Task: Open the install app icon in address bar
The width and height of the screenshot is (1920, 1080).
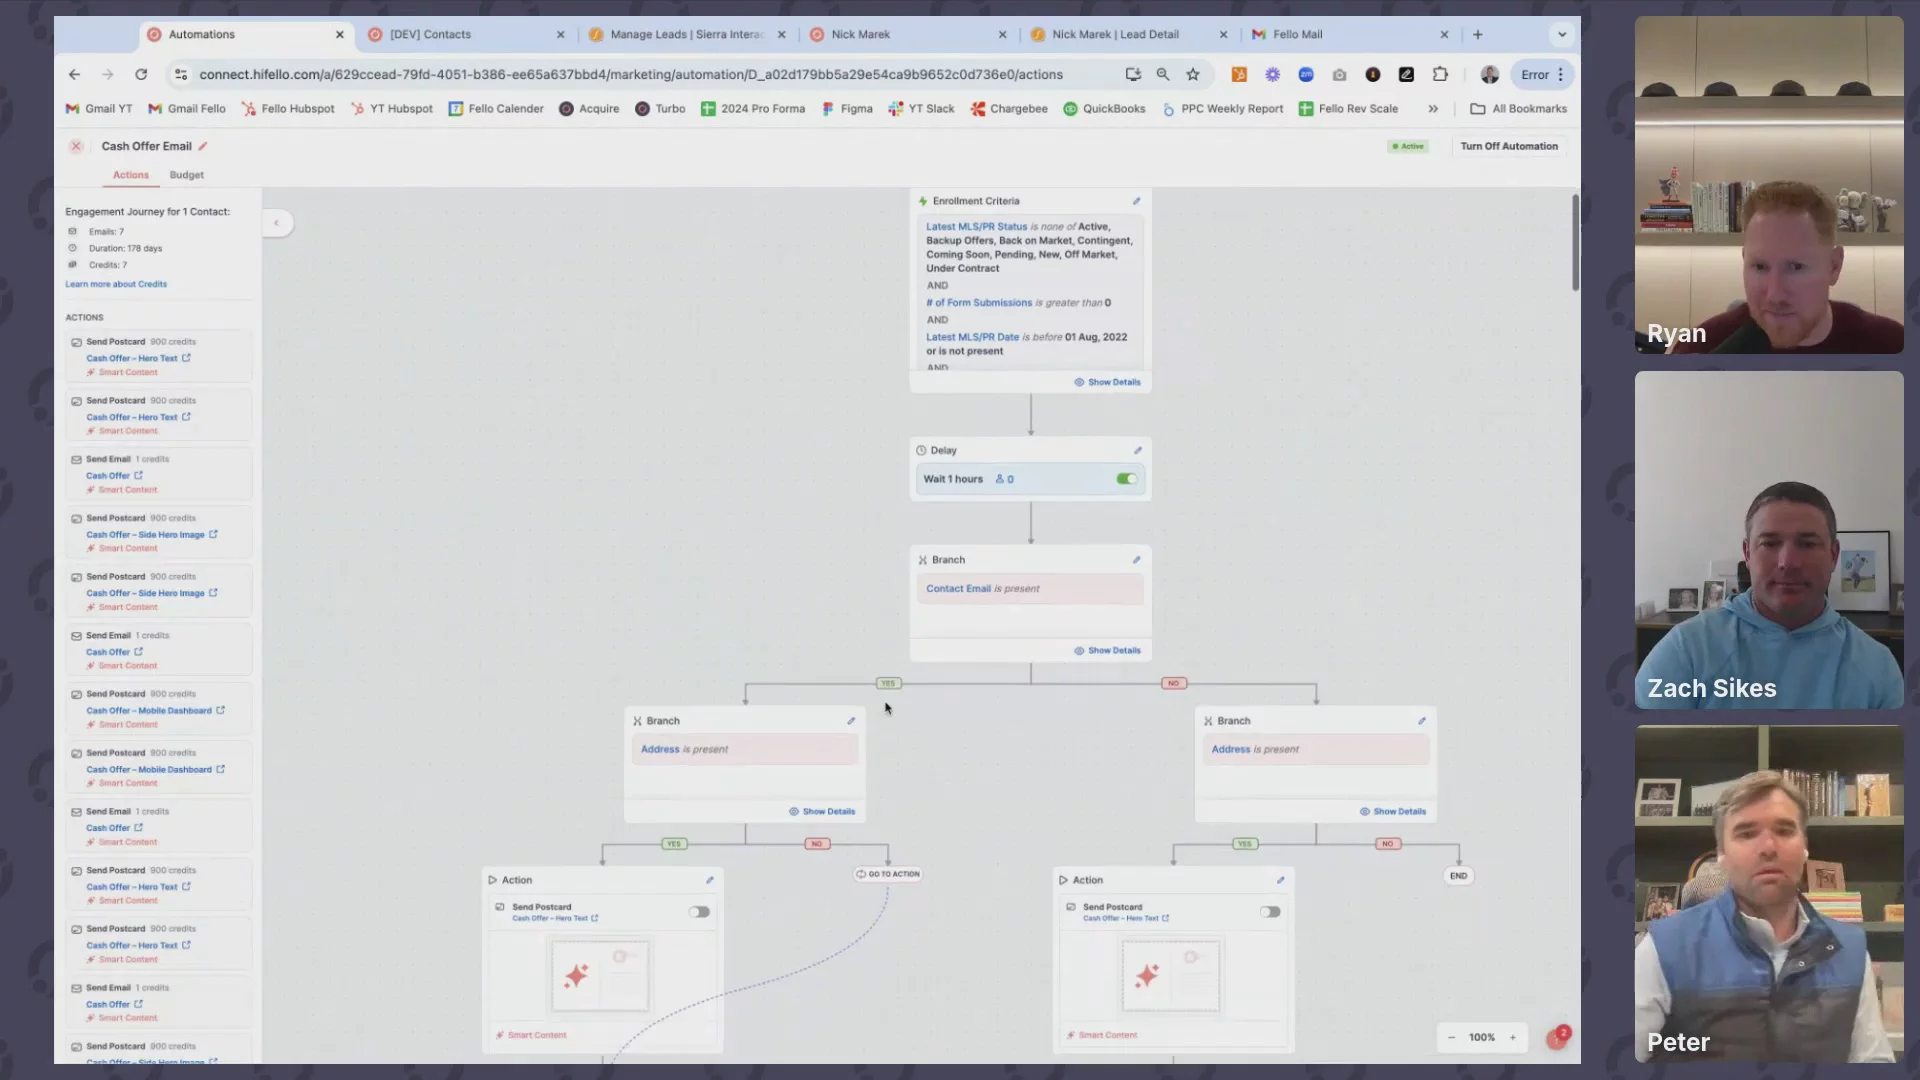Action: coord(1133,74)
